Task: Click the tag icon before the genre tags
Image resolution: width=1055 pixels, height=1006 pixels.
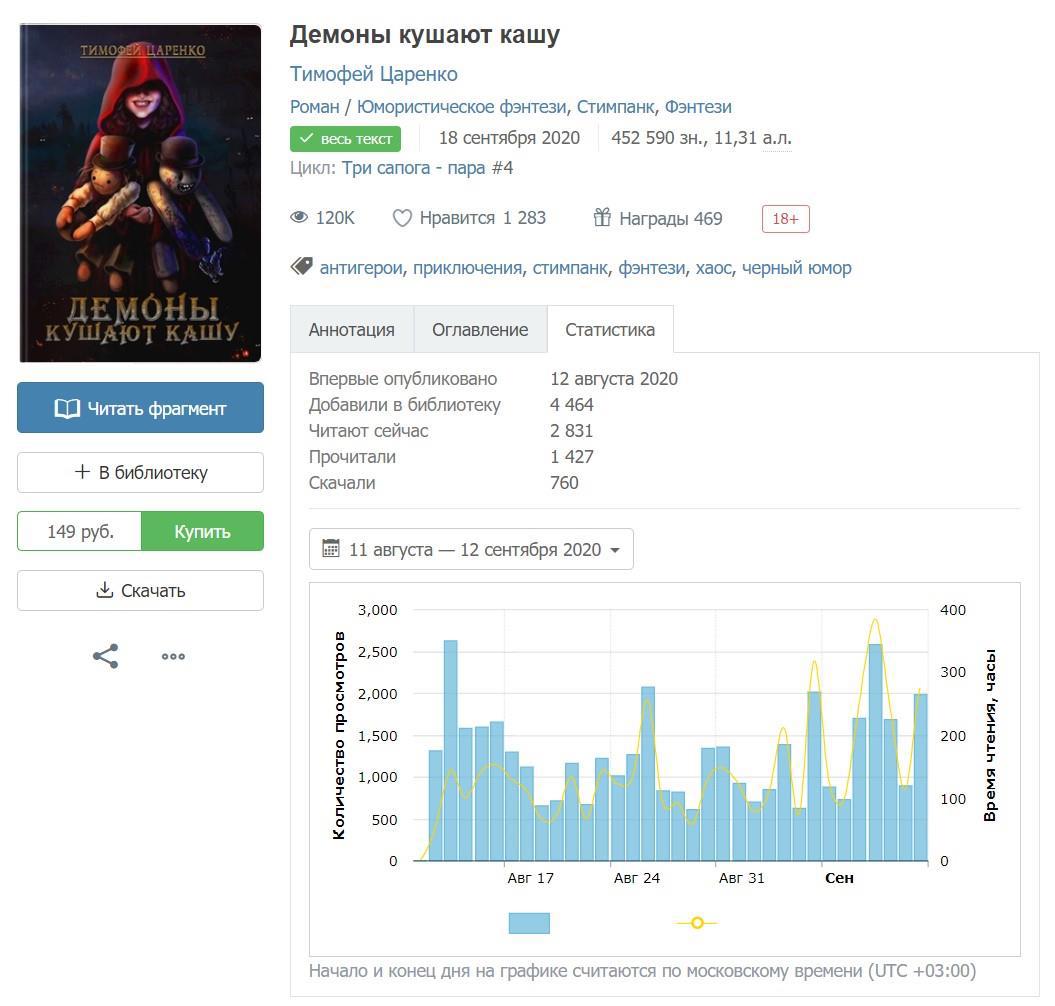Action: coord(301,267)
